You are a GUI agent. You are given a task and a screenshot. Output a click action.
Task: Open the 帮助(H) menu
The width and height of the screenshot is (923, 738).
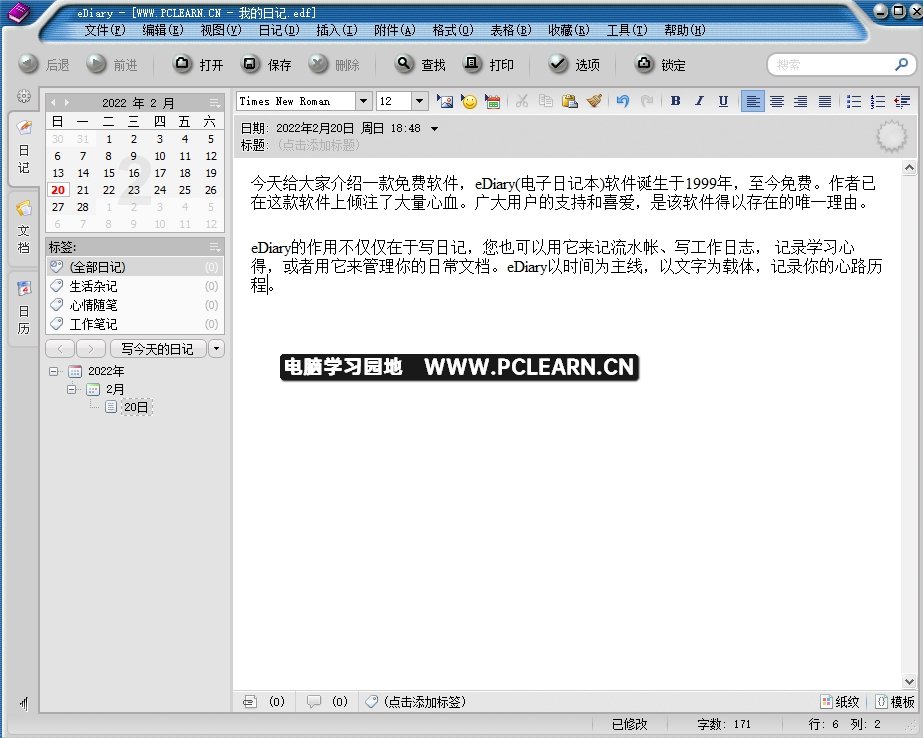point(685,30)
